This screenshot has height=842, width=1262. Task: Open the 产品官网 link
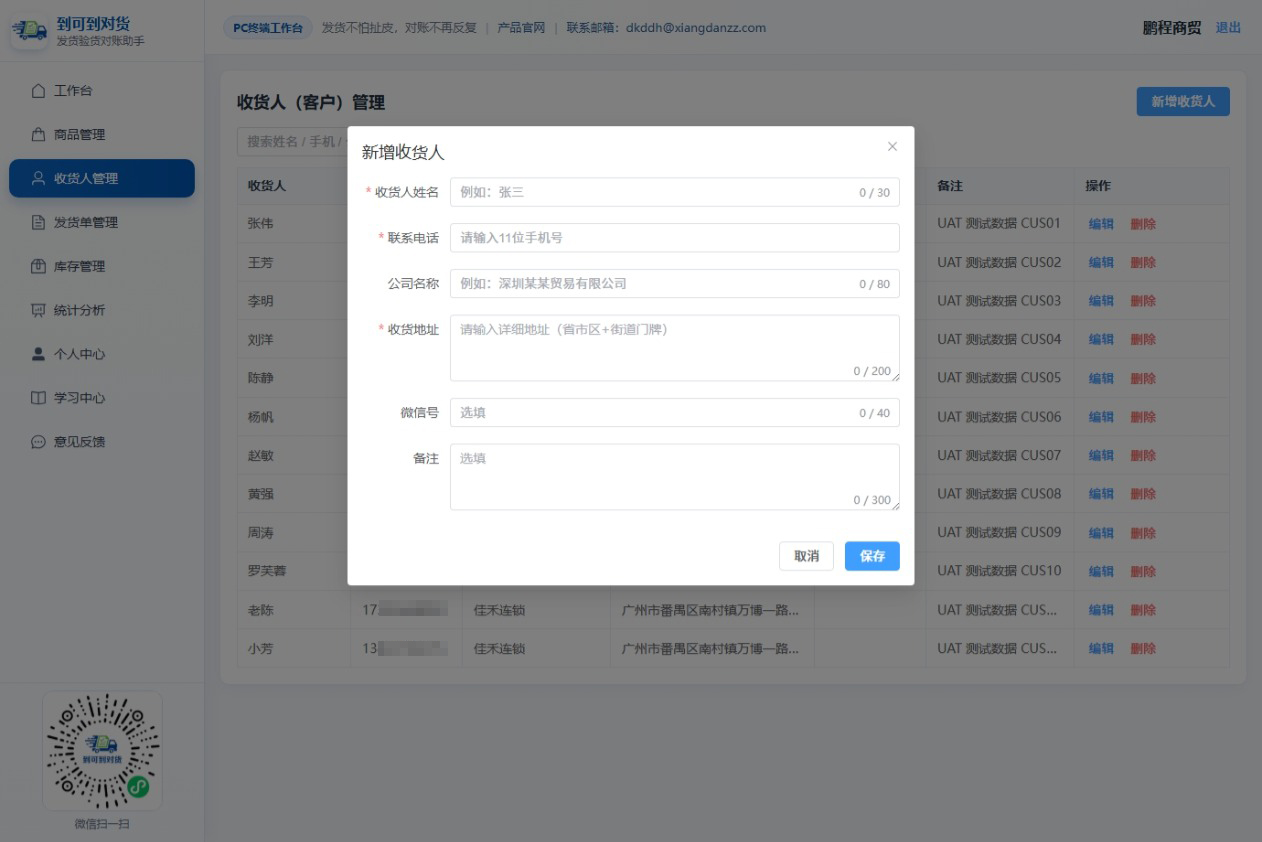click(521, 28)
